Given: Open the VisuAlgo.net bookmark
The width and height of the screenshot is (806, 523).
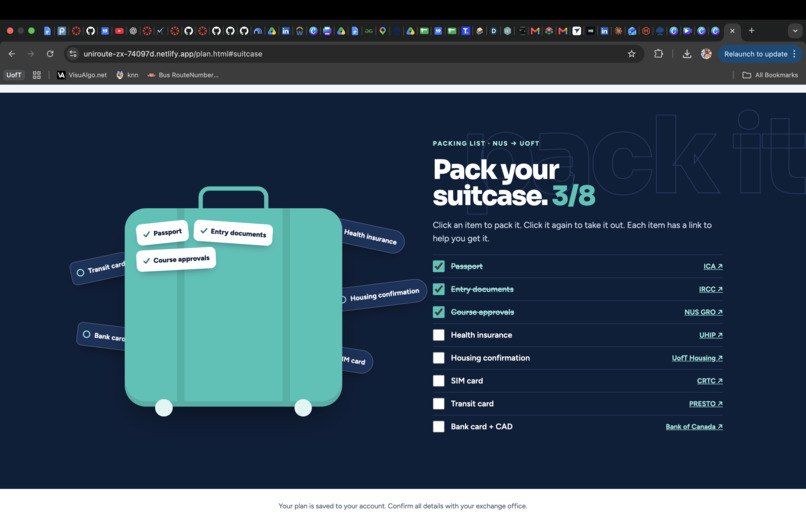Looking at the screenshot, I should (82, 75).
